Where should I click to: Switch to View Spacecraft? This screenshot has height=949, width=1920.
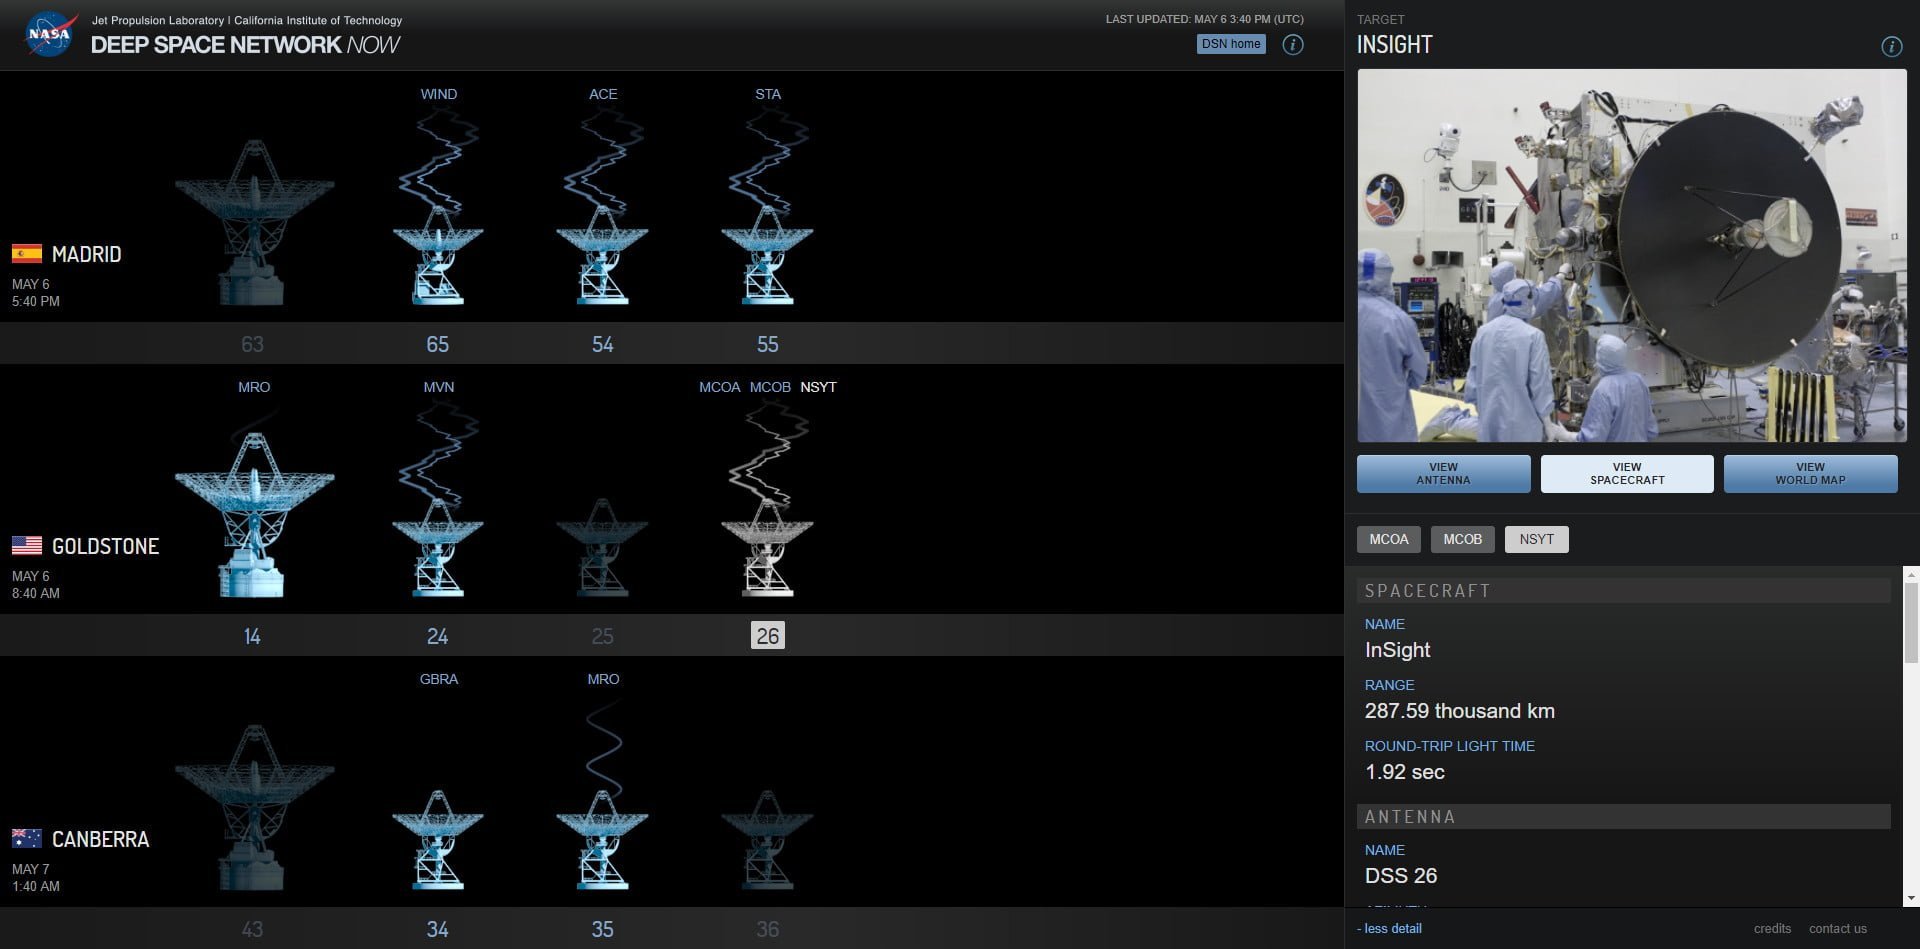tap(1627, 474)
